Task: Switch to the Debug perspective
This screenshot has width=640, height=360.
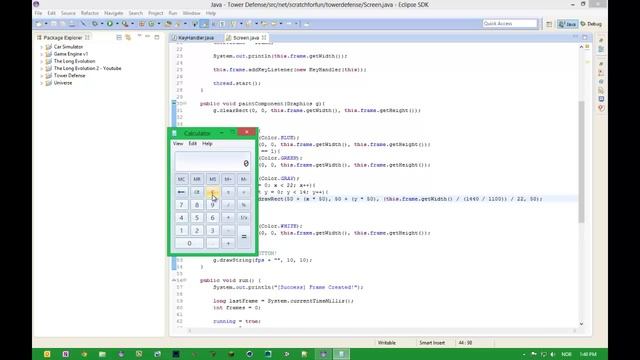Action: (x=592, y=24)
